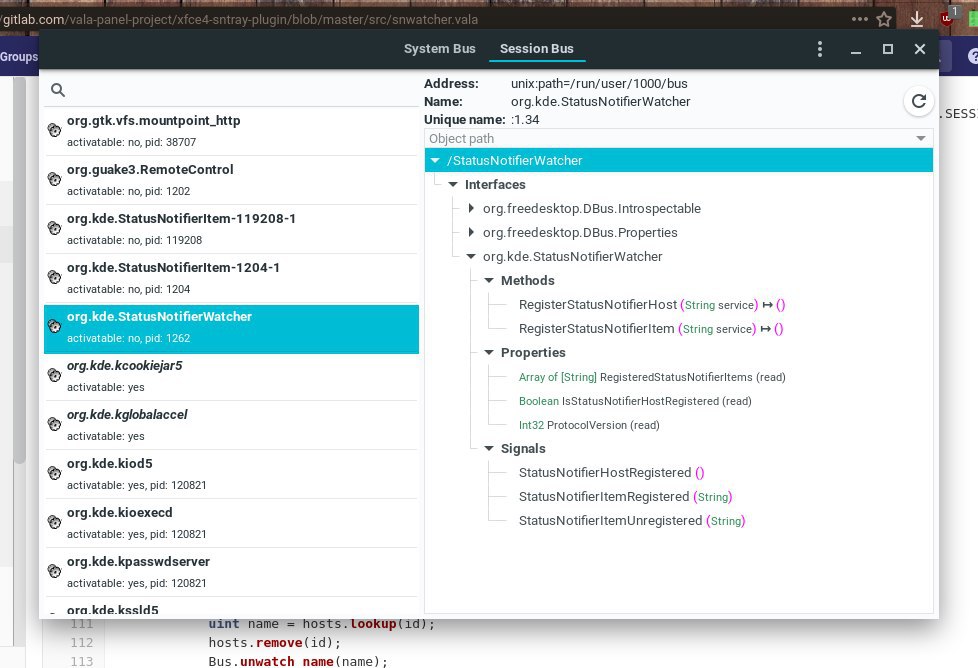Screen dimensions: 978x668
Task: Click gear icon beside org.gtk.vfs.mountpoint_http
Action: tap(55, 130)
